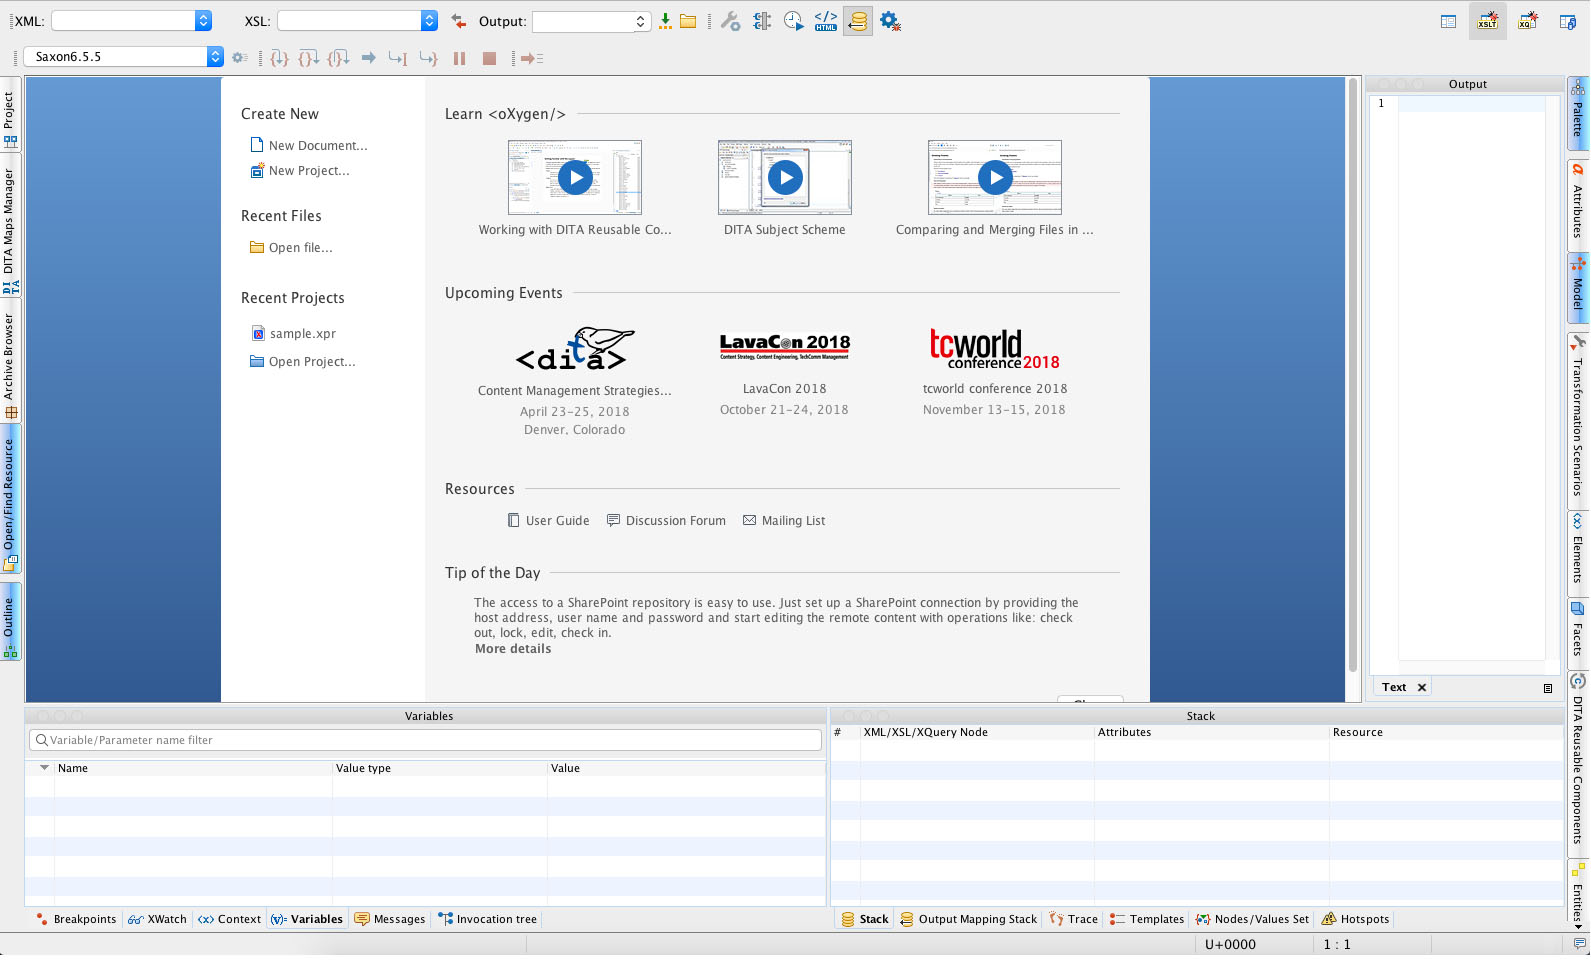Pause the debugger with the pause icon
The height and width of the screenshot is (976, 1591).
459,58
